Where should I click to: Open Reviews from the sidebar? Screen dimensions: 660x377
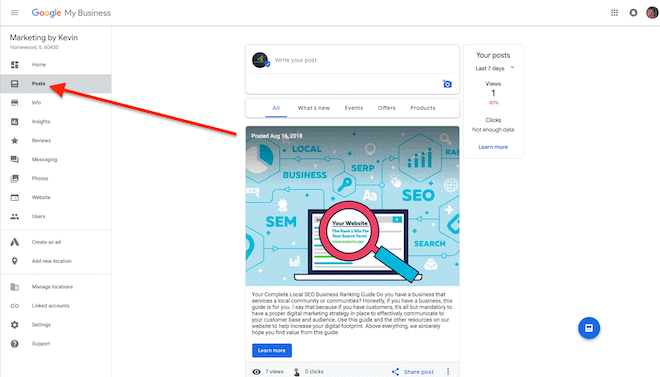(56, 141)
